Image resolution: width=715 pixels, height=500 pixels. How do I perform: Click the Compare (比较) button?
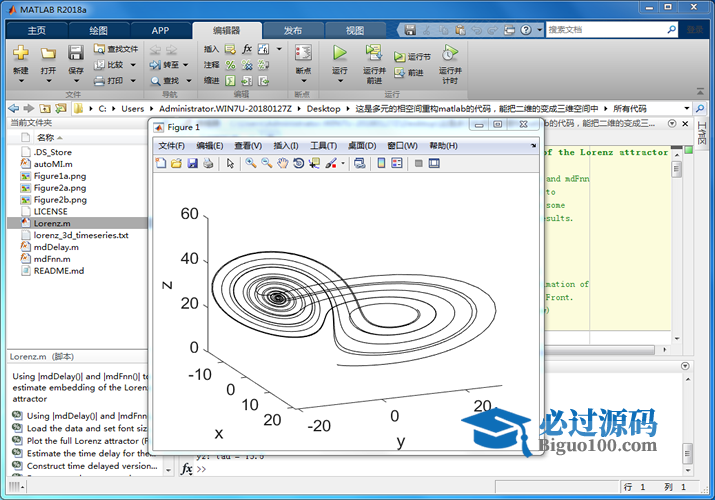click(x=109, y=65)
